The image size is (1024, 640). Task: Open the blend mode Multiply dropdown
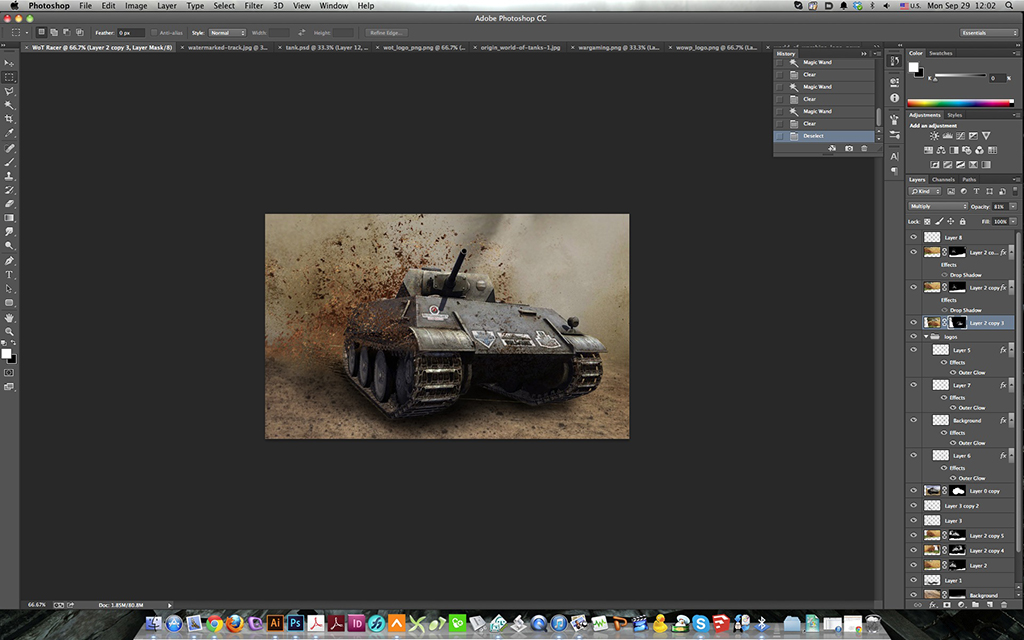(938, 206)
